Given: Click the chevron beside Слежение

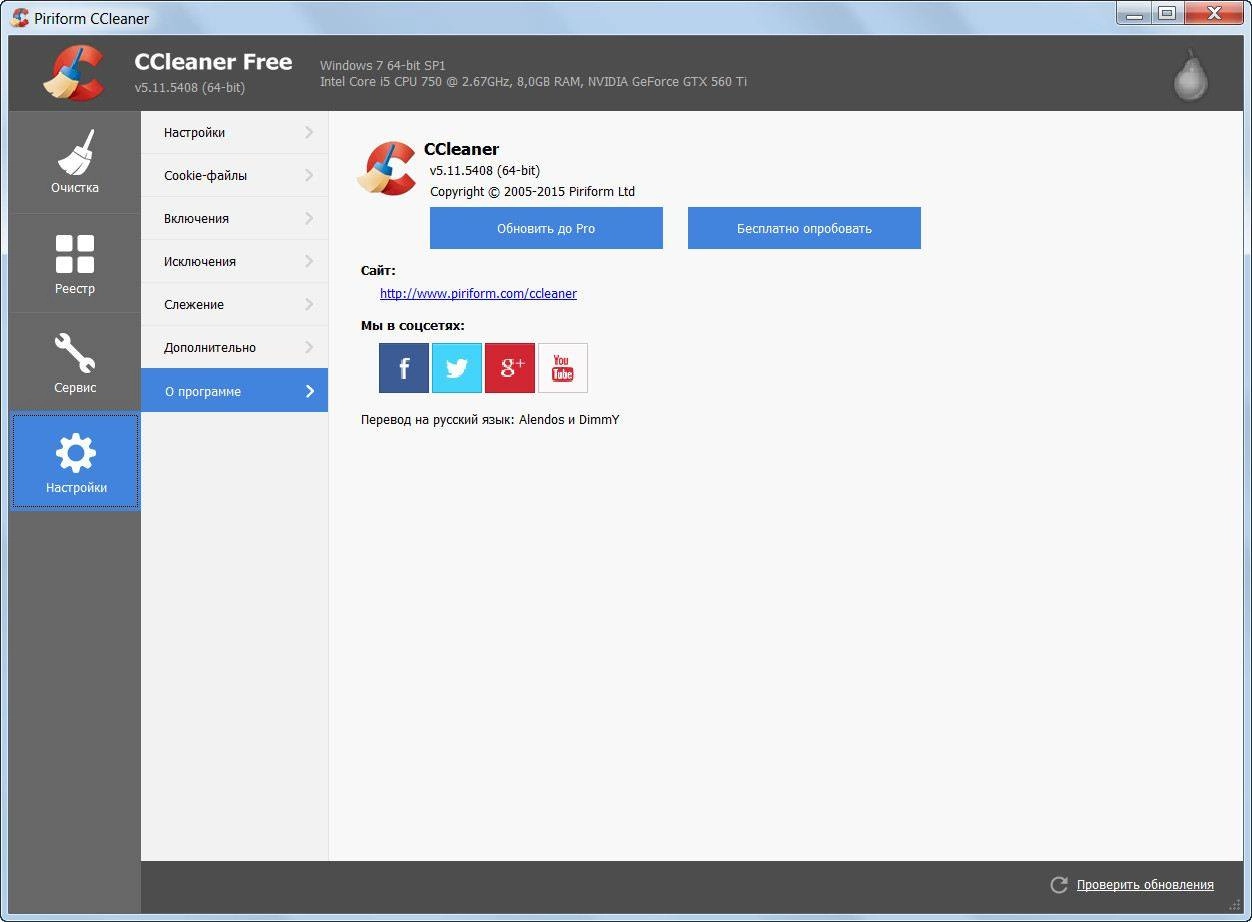Looking at the screenshot, I should point(309,304).
